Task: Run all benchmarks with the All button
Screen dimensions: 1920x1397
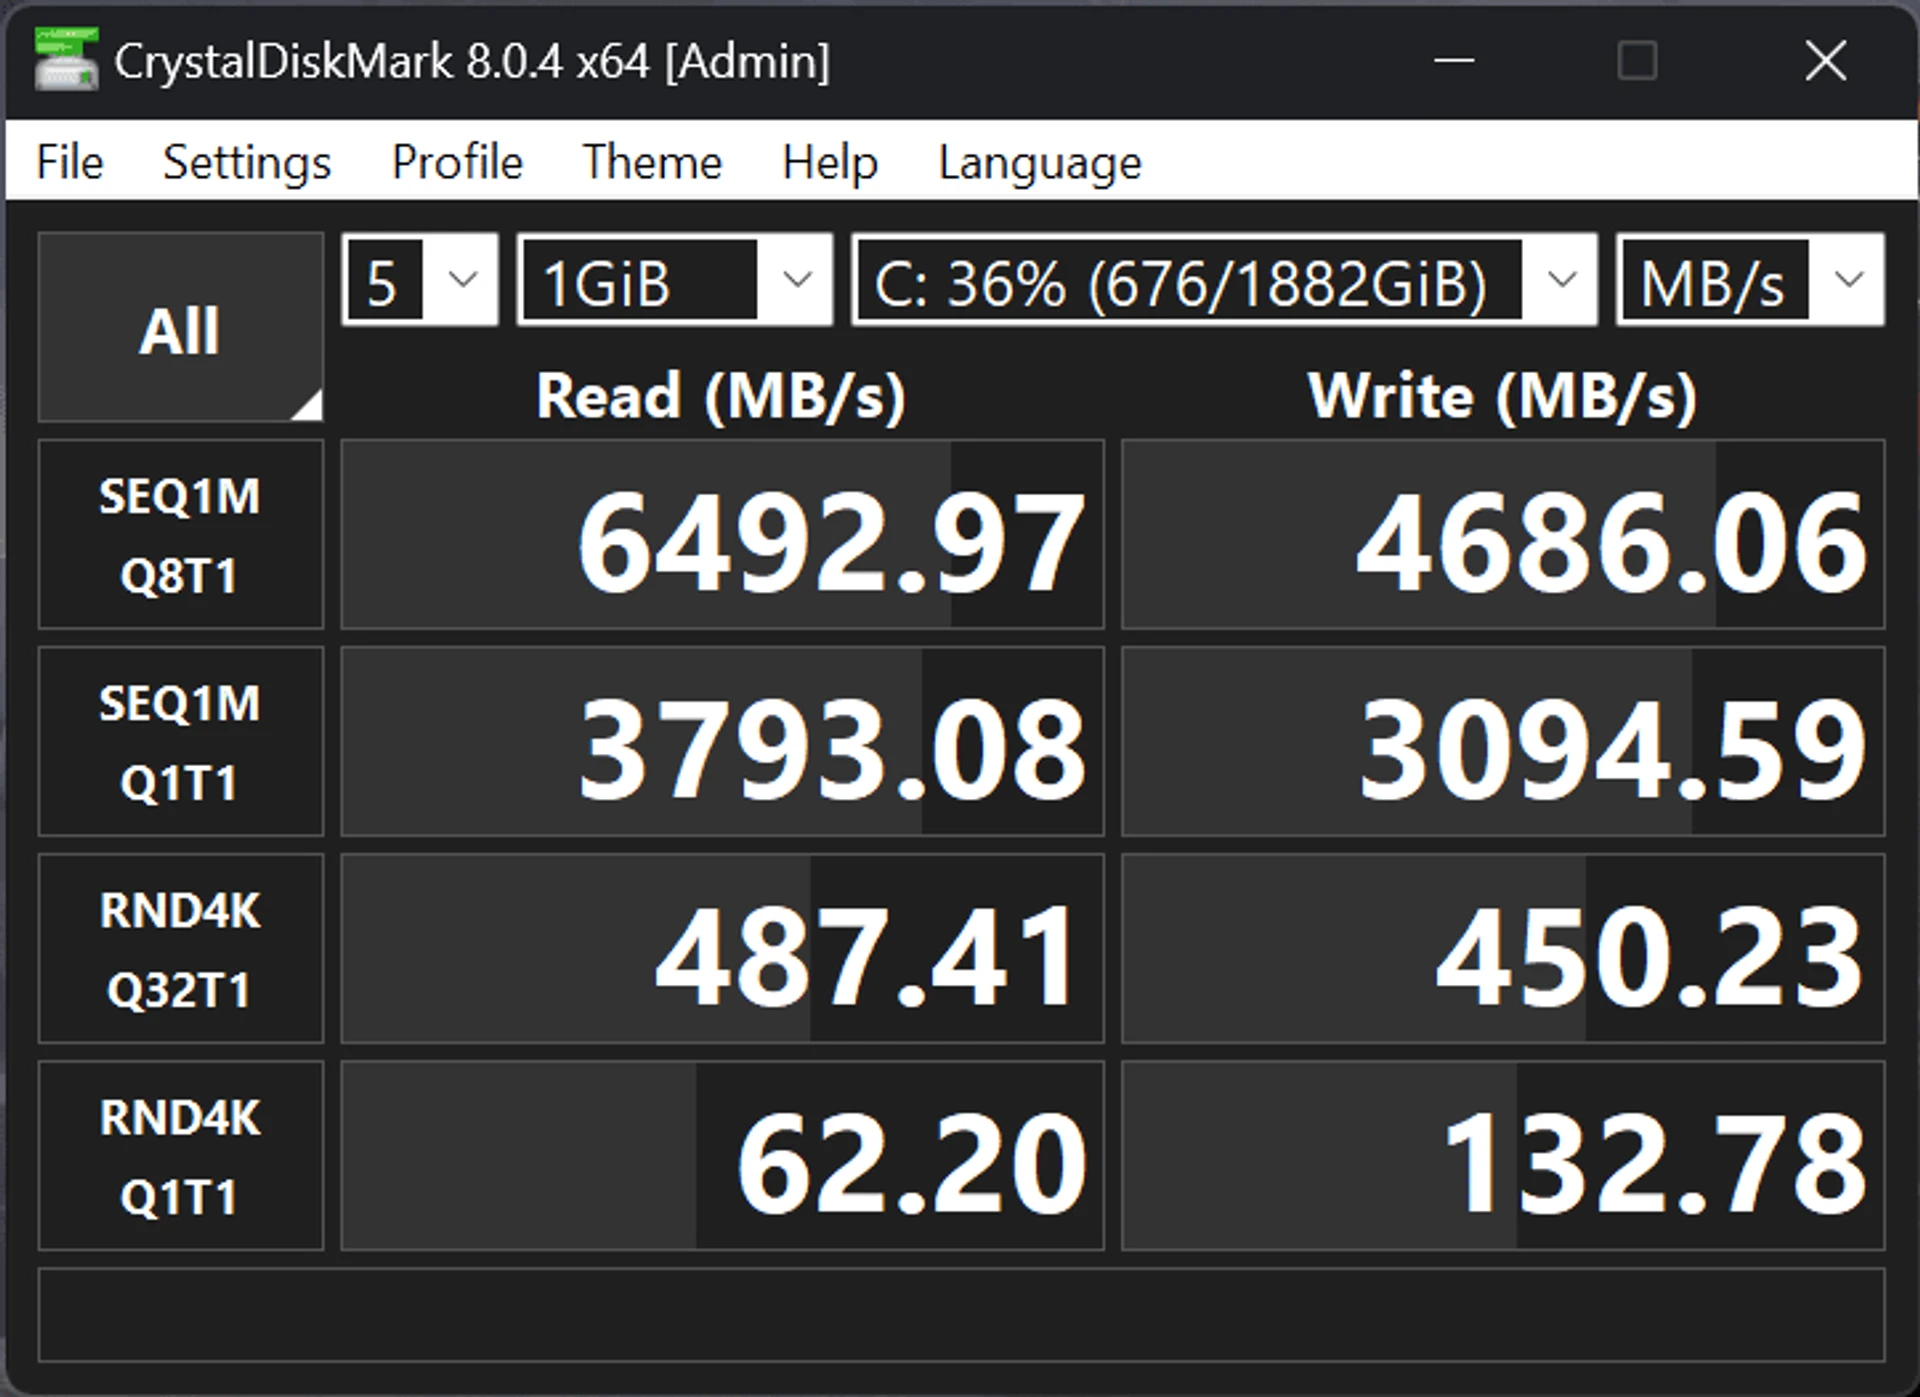Action: point(181,327)
